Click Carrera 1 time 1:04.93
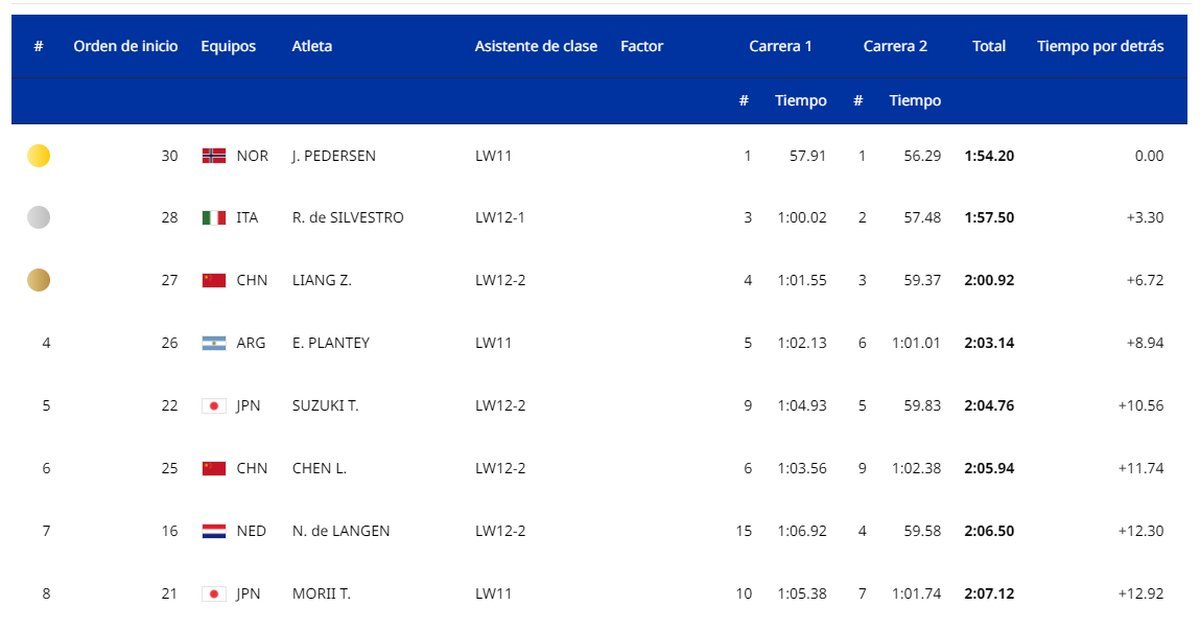The width and height of the screenshot is (1200, 629). (x=802, y=406)
